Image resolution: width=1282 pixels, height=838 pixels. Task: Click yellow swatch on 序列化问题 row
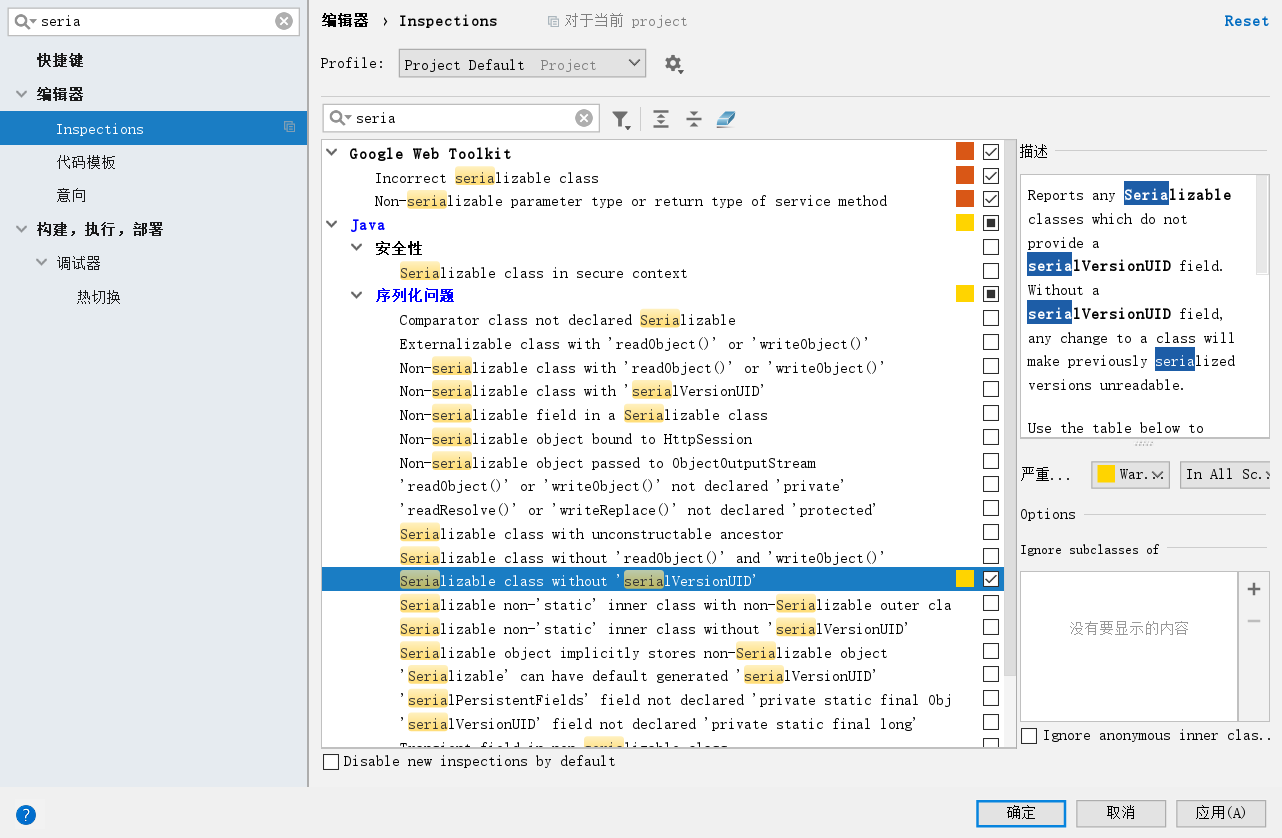965,294
